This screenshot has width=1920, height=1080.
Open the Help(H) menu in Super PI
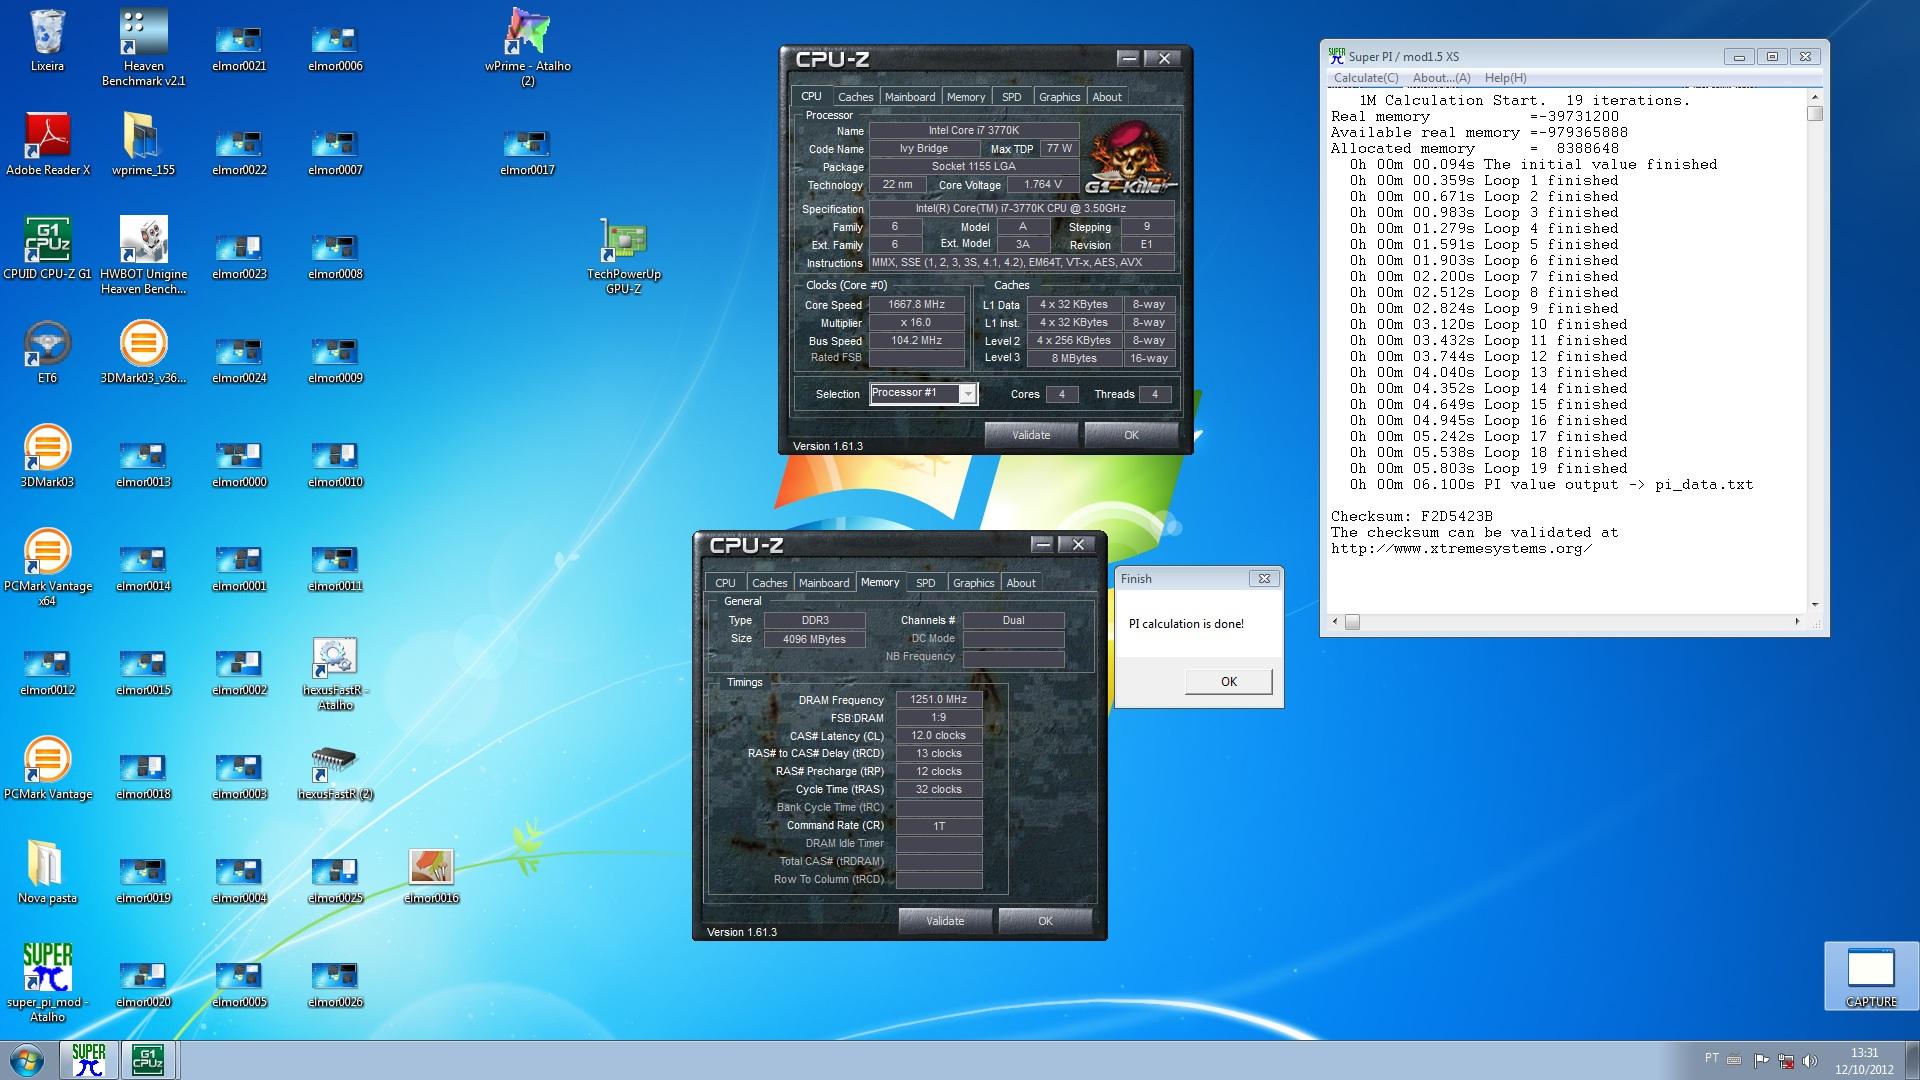pyautogui.click(x=1505, y=78)
